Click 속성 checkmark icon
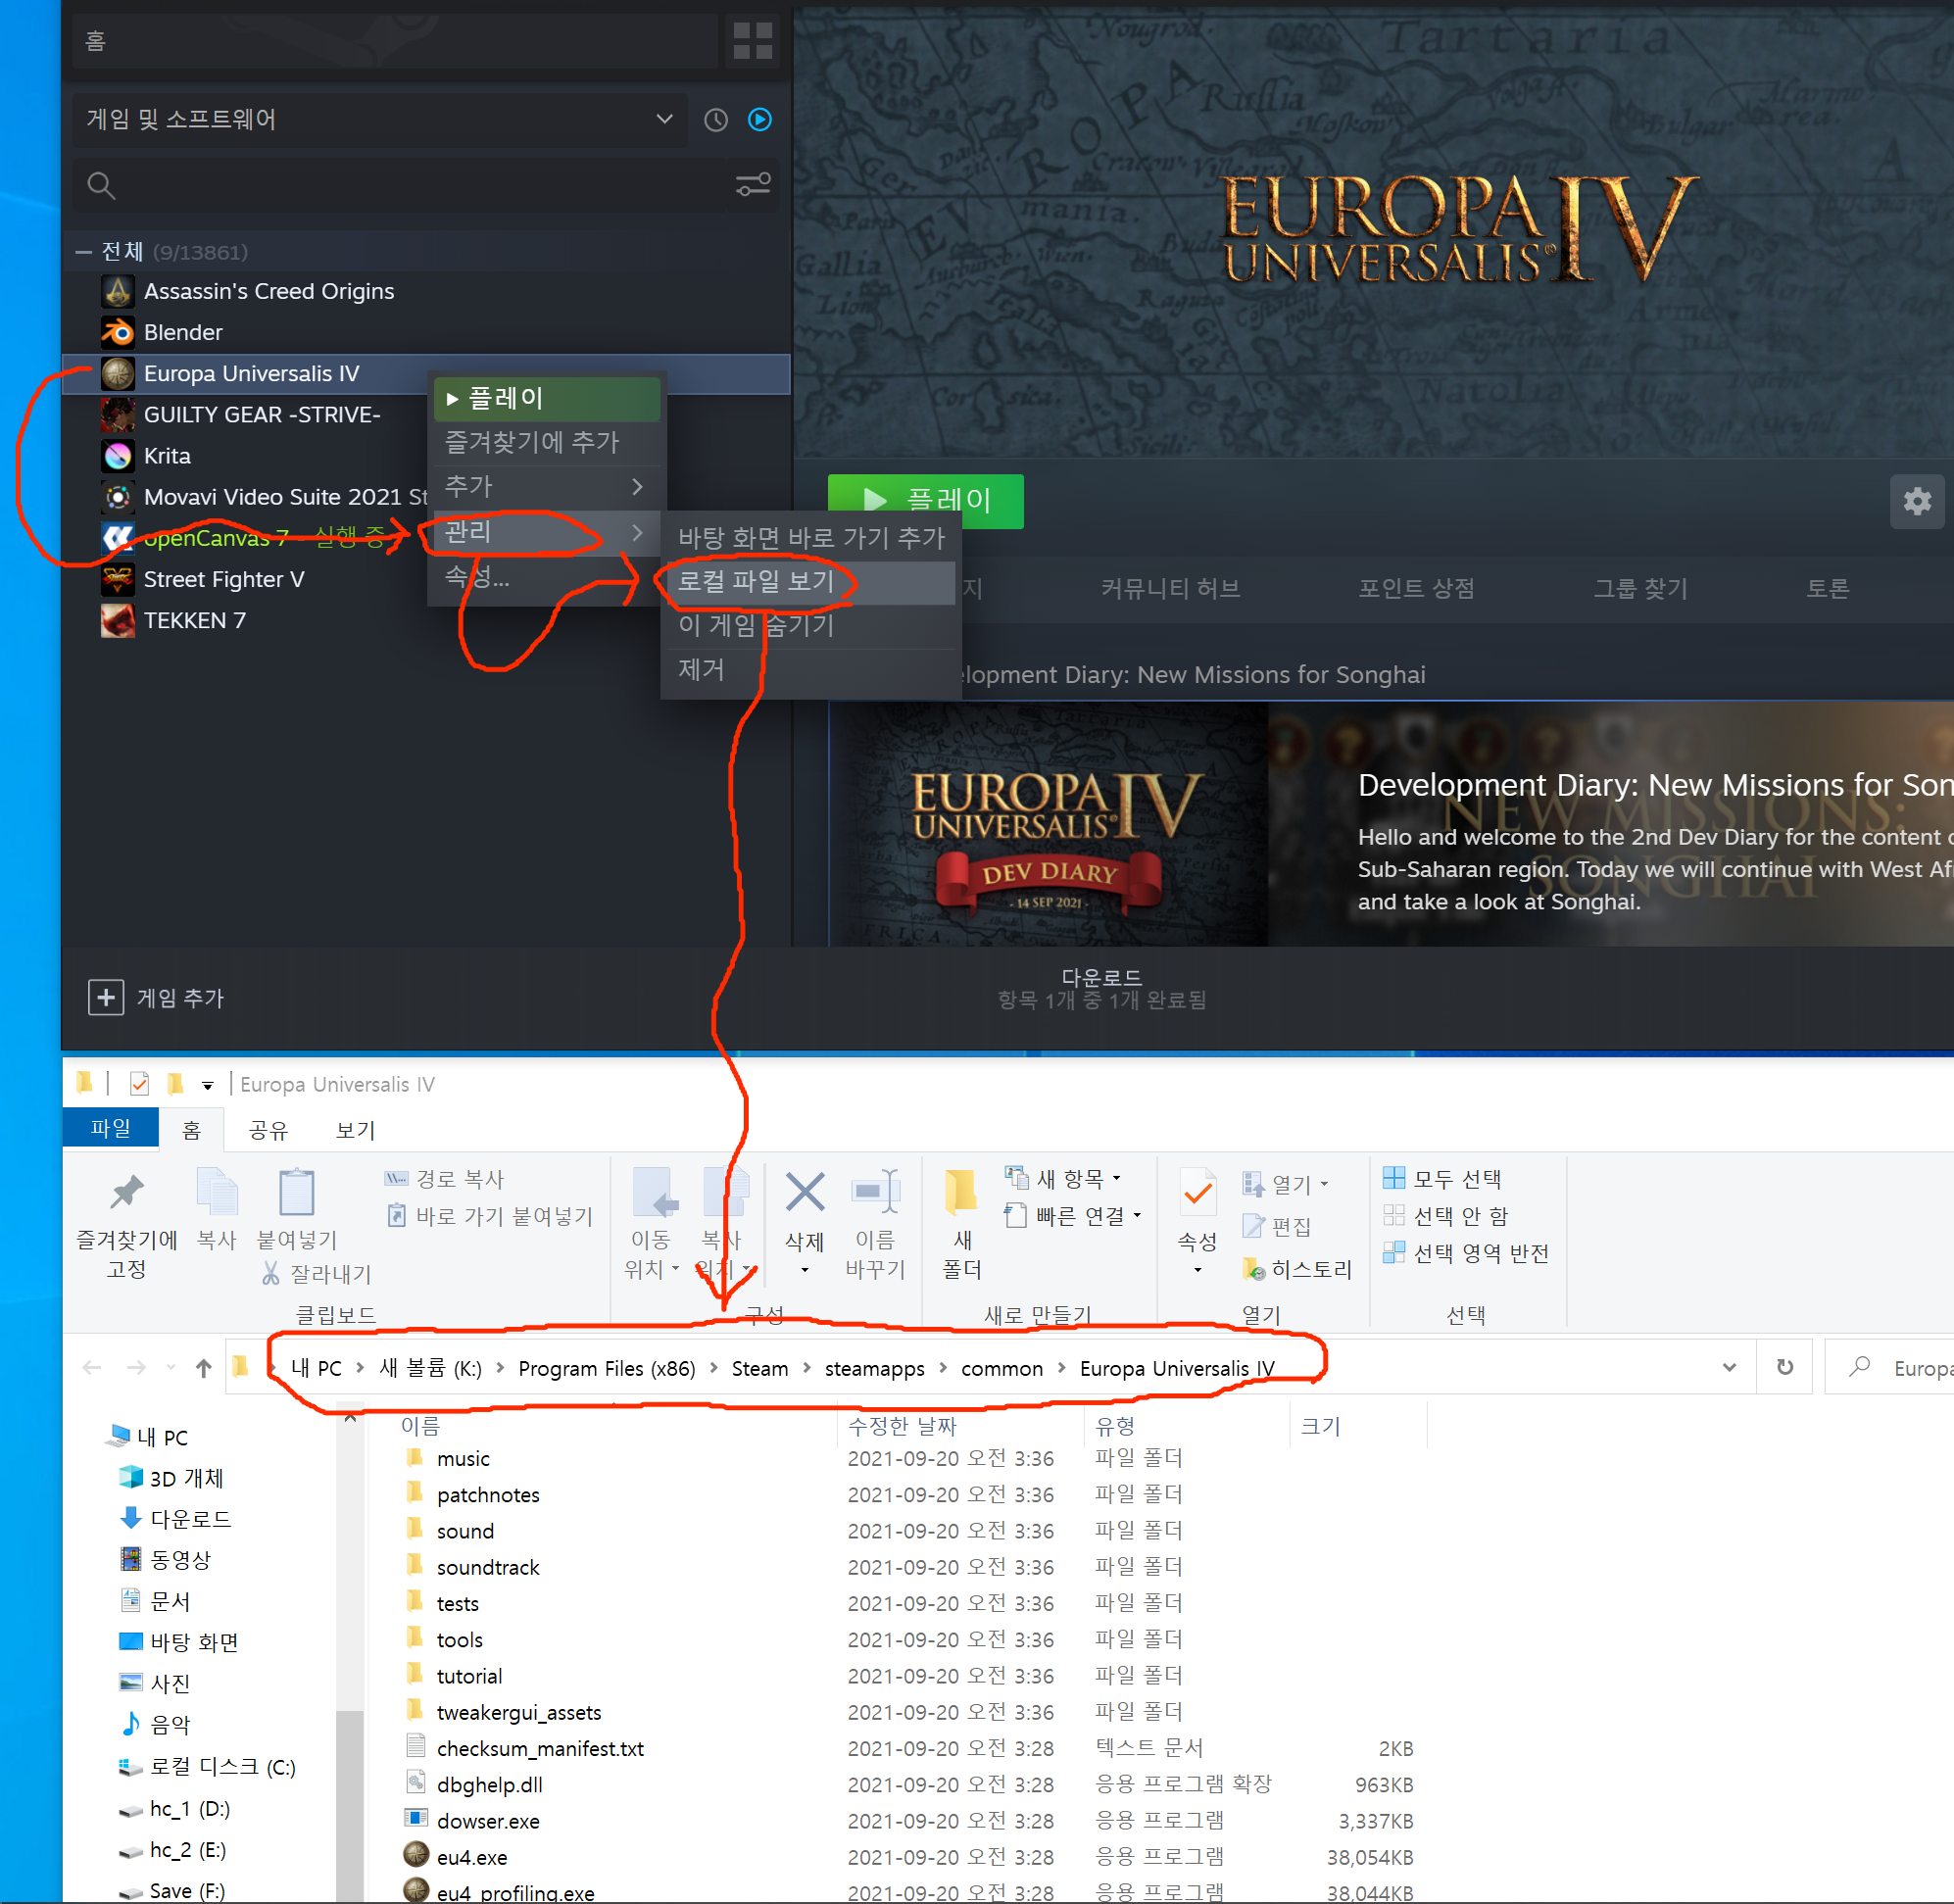1954x1904 pixels. (x=1197, y=1192)
